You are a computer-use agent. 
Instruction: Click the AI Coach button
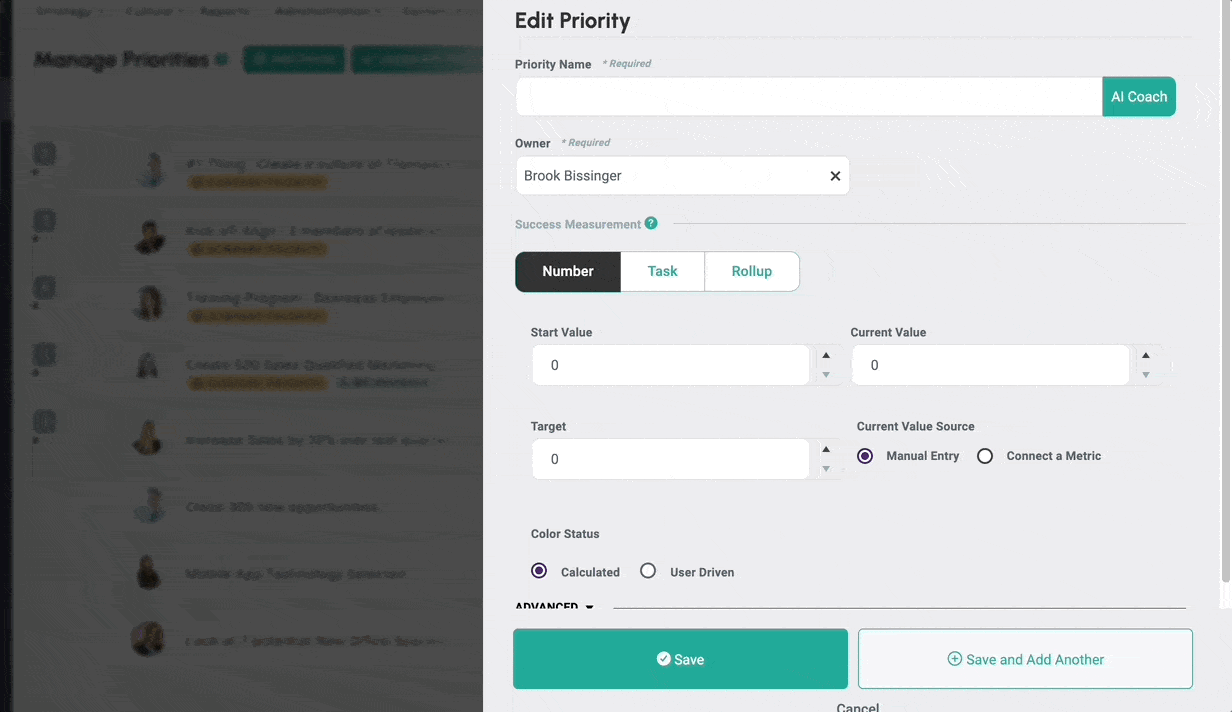click(1139, 97)
